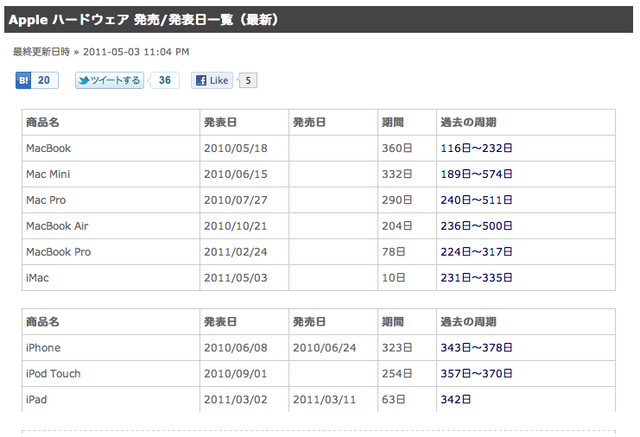Select the iPhone product name cell

(111, 348)
